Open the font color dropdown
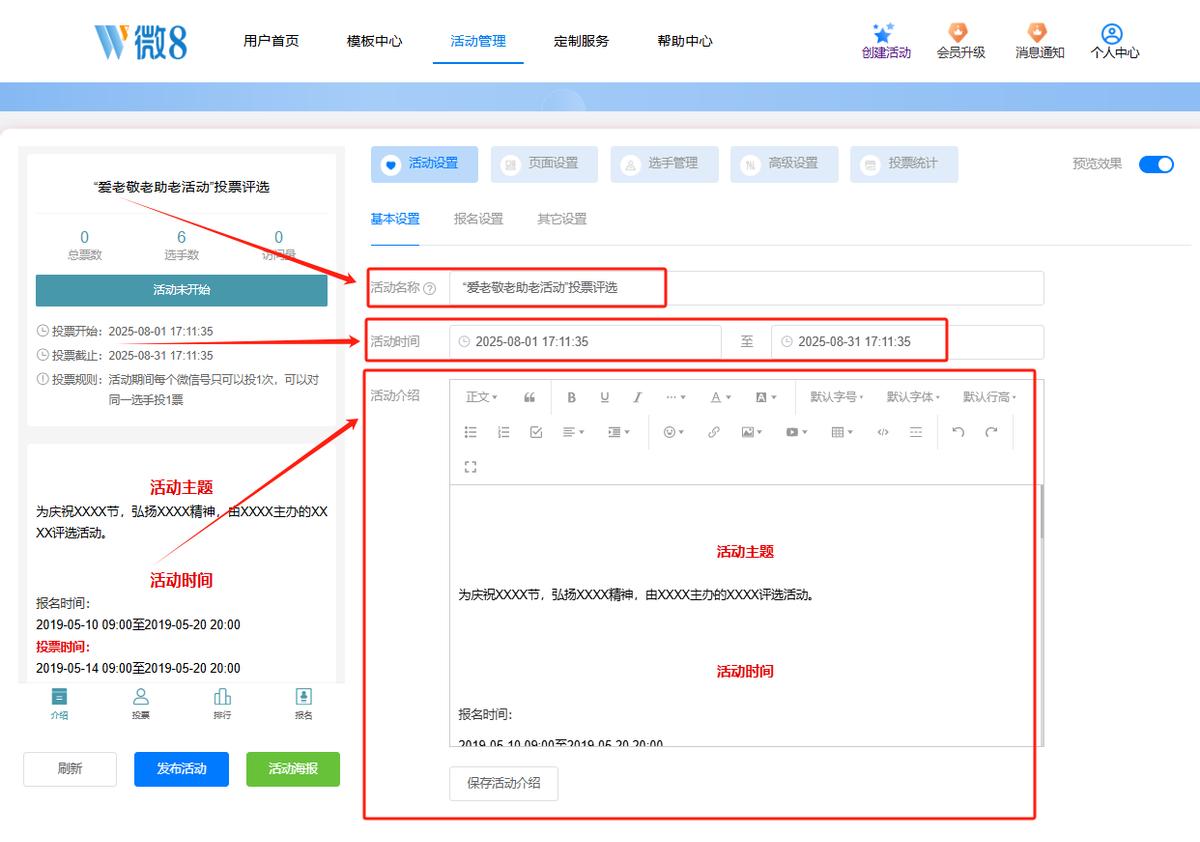The image size is (1200, 842). [721, 397]
